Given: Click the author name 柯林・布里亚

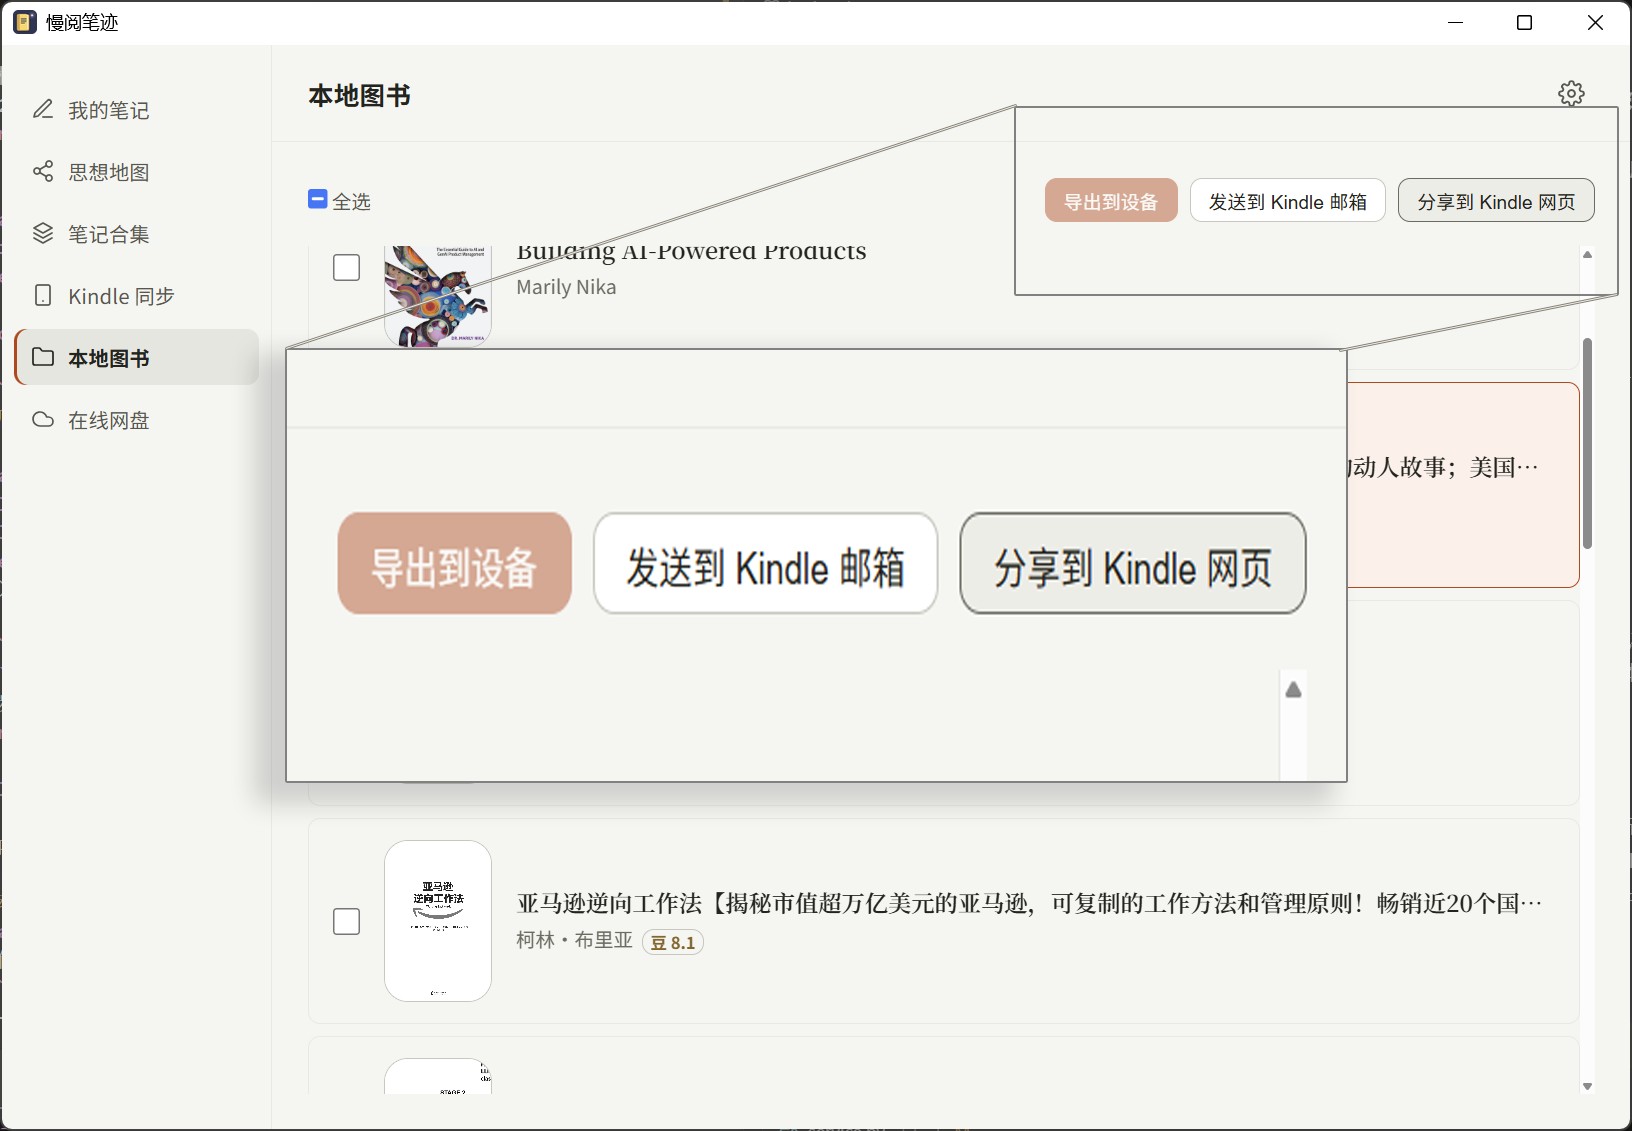Looking at the screenshot, I should click(x=574, y=940).
